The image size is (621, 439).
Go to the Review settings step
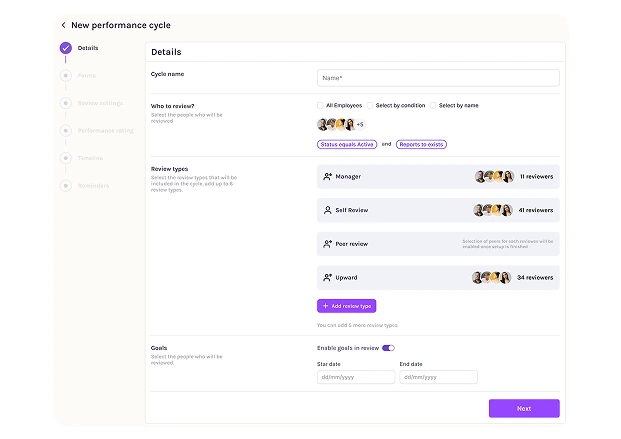click(x=100, y=103)
